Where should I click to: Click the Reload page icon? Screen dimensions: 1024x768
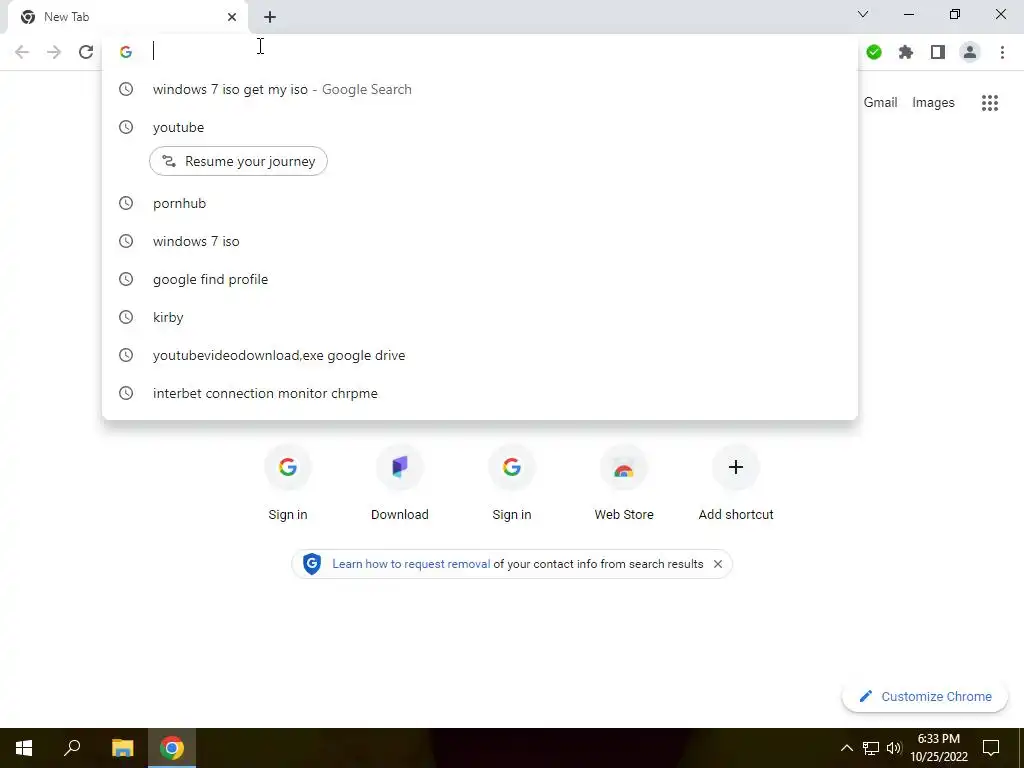pos(86,52)
